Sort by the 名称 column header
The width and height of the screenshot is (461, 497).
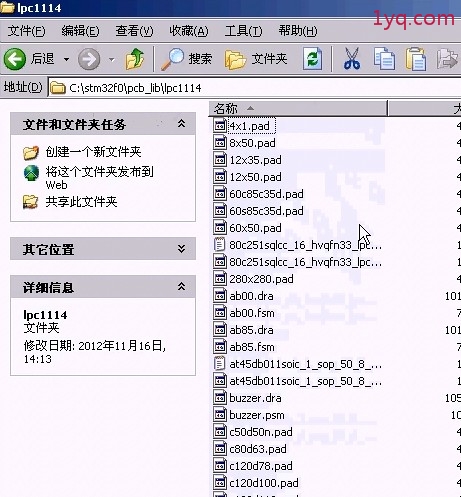coord(298,109)
